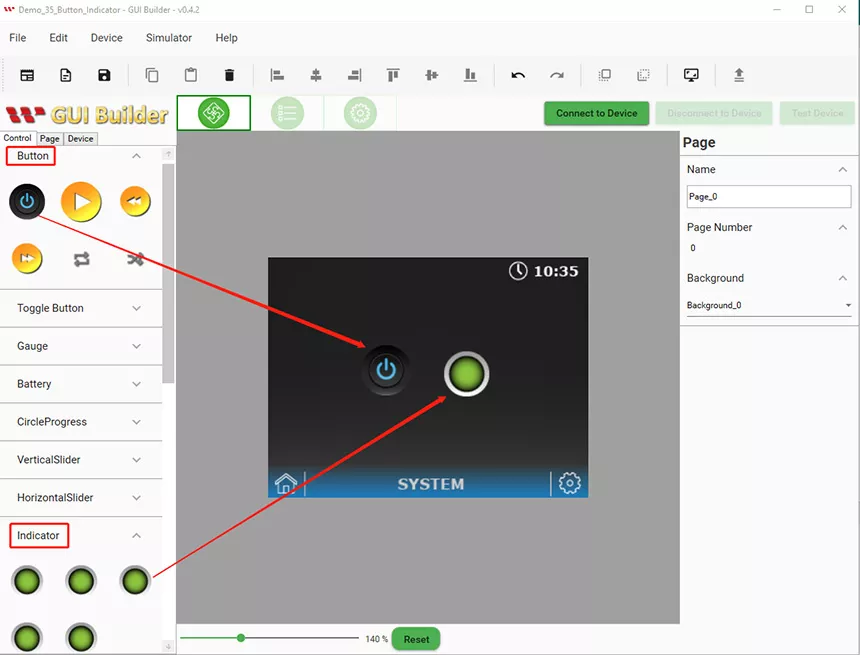Click the Paste clipboard icon
Viewport: 860px width, 655px height.
pyautogui.click(x=190, y=75)
